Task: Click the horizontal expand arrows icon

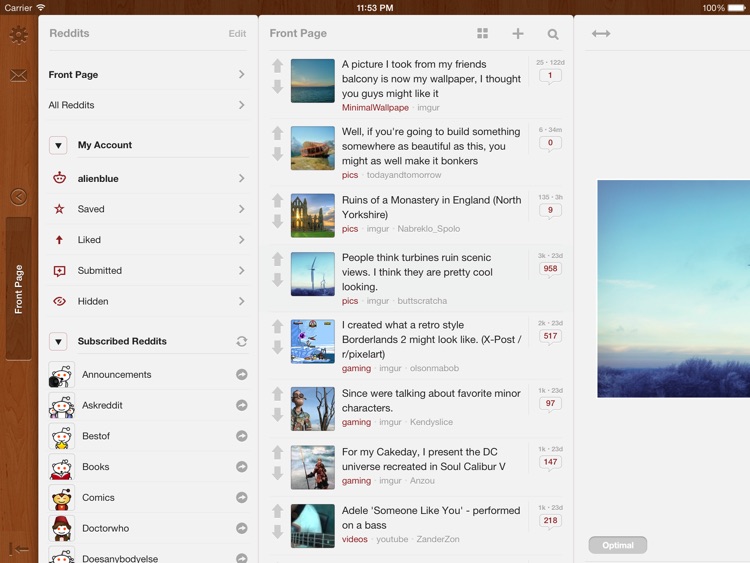Action: point(601,33)
